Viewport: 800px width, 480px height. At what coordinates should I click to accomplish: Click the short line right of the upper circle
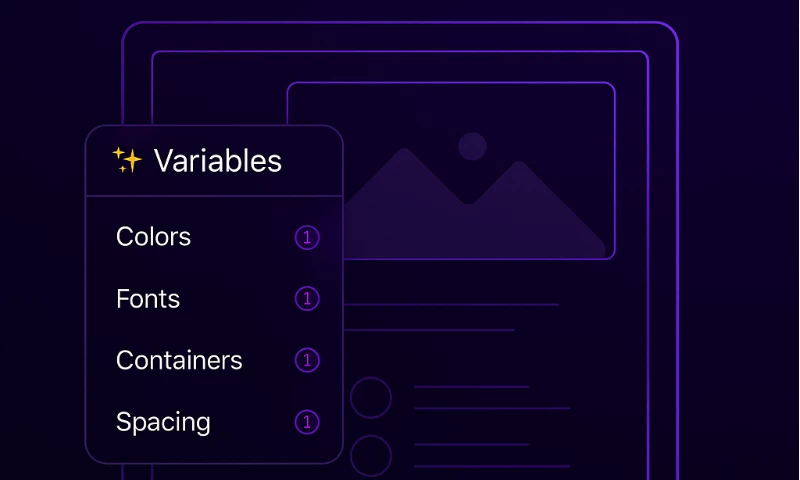pyautogui.click(x=471, y=386)
